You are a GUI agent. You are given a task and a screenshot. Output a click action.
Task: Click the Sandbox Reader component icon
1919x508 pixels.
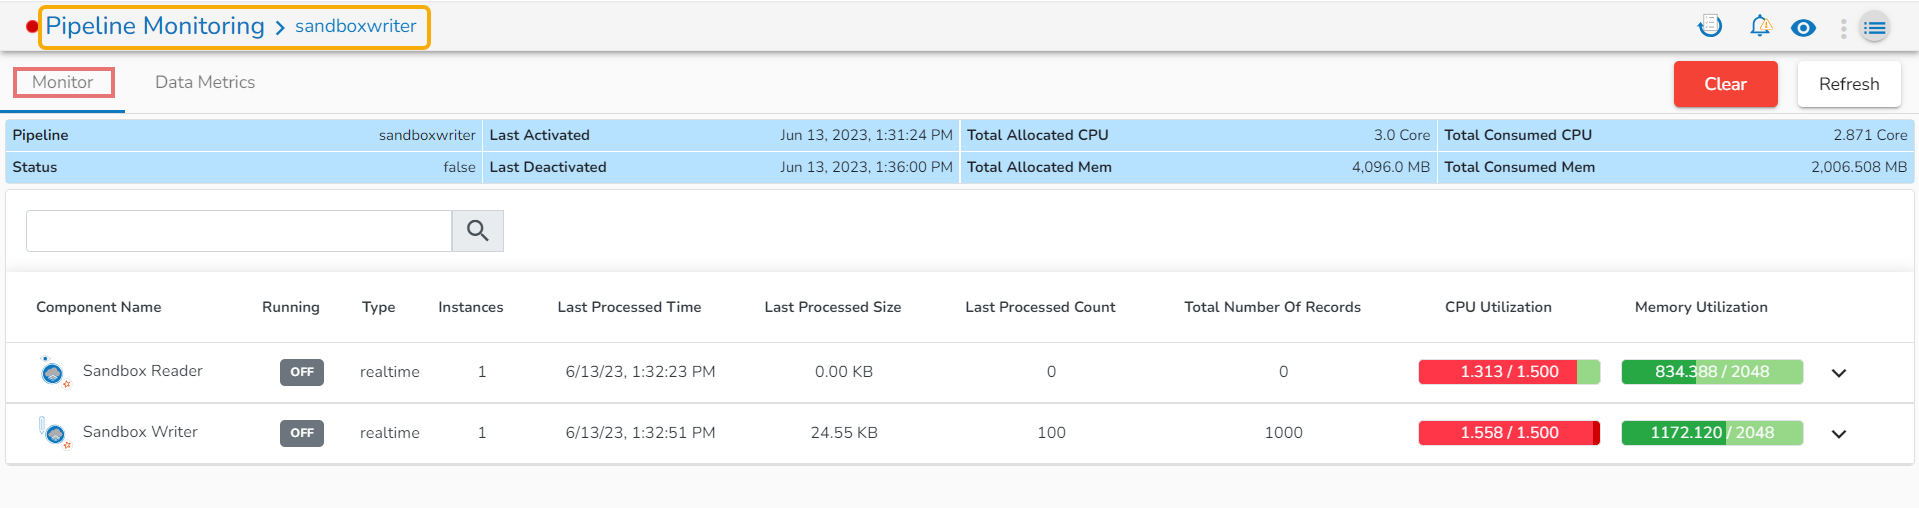(x=53, y=372)
